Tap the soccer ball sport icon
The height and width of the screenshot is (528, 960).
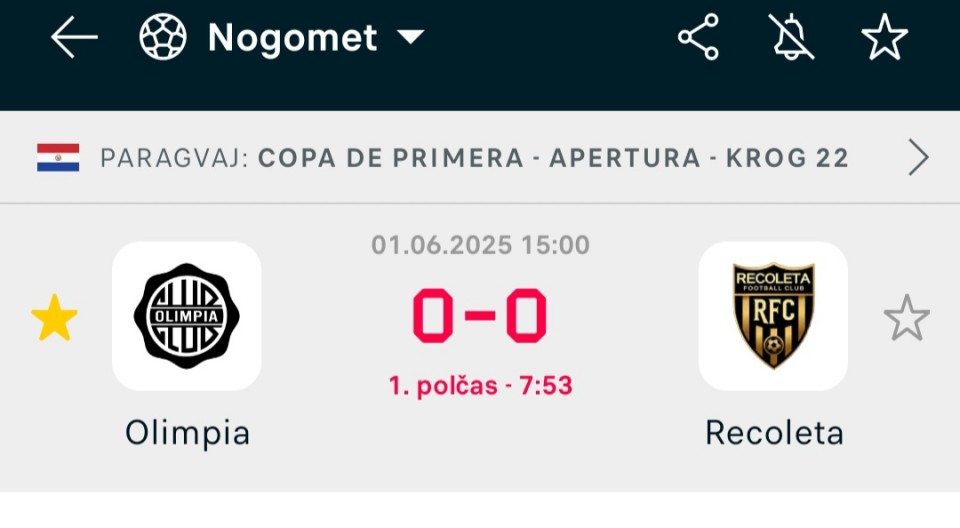click(163, 37)
